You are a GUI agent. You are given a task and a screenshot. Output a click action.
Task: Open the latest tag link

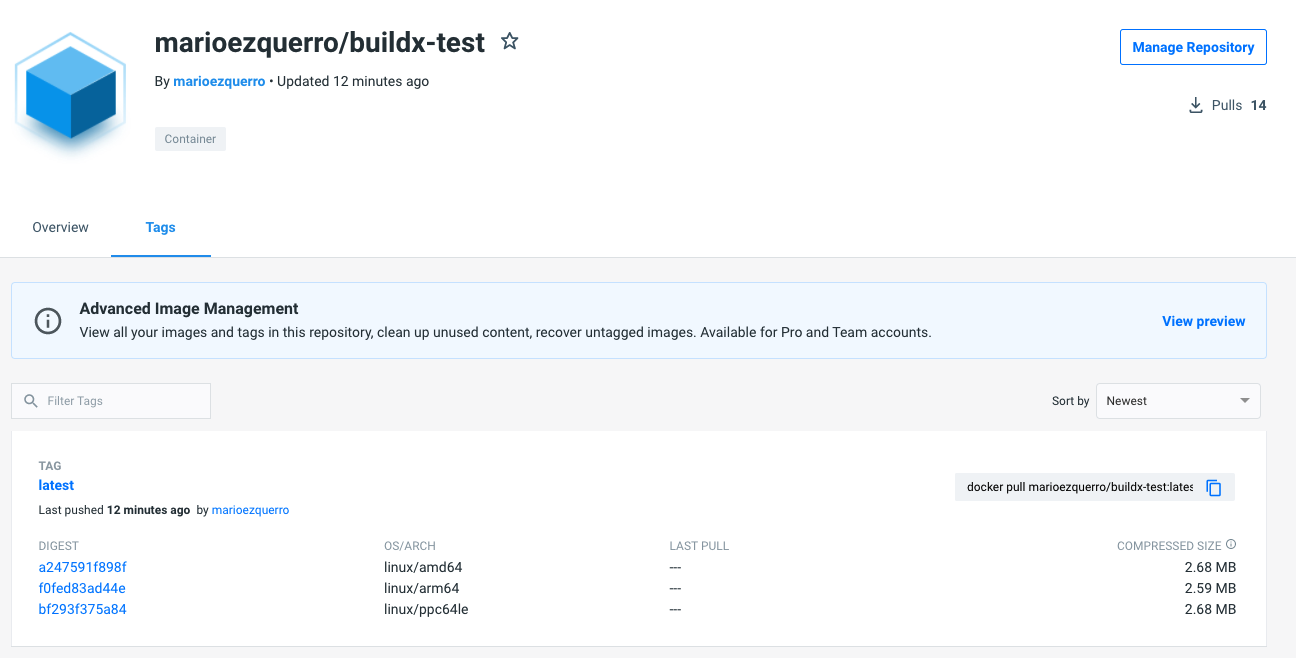[56, 485]
